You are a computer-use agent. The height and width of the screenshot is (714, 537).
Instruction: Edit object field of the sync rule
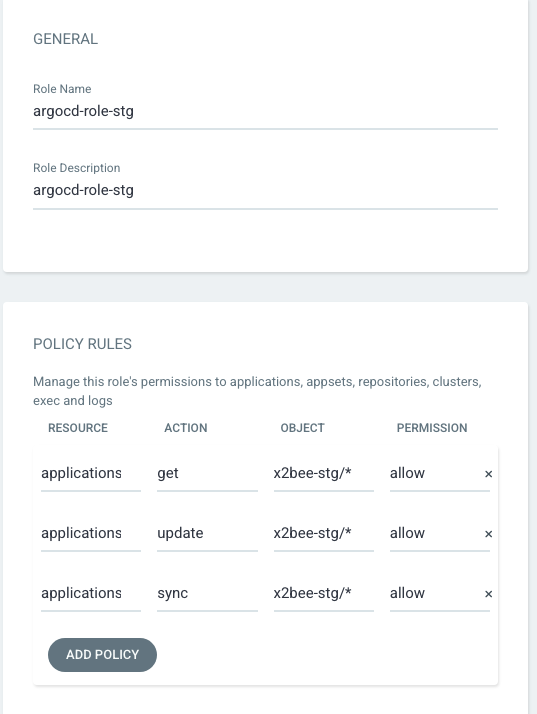[x=323, y=593]
